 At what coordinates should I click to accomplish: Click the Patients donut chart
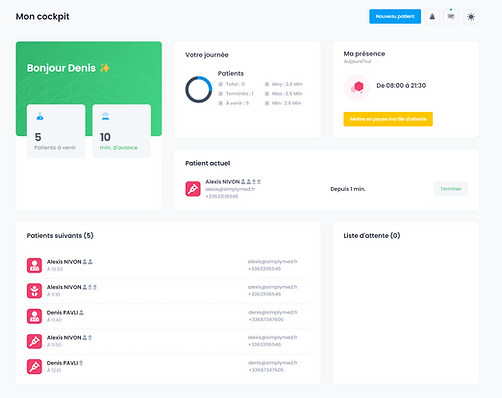tap(199, 89)
